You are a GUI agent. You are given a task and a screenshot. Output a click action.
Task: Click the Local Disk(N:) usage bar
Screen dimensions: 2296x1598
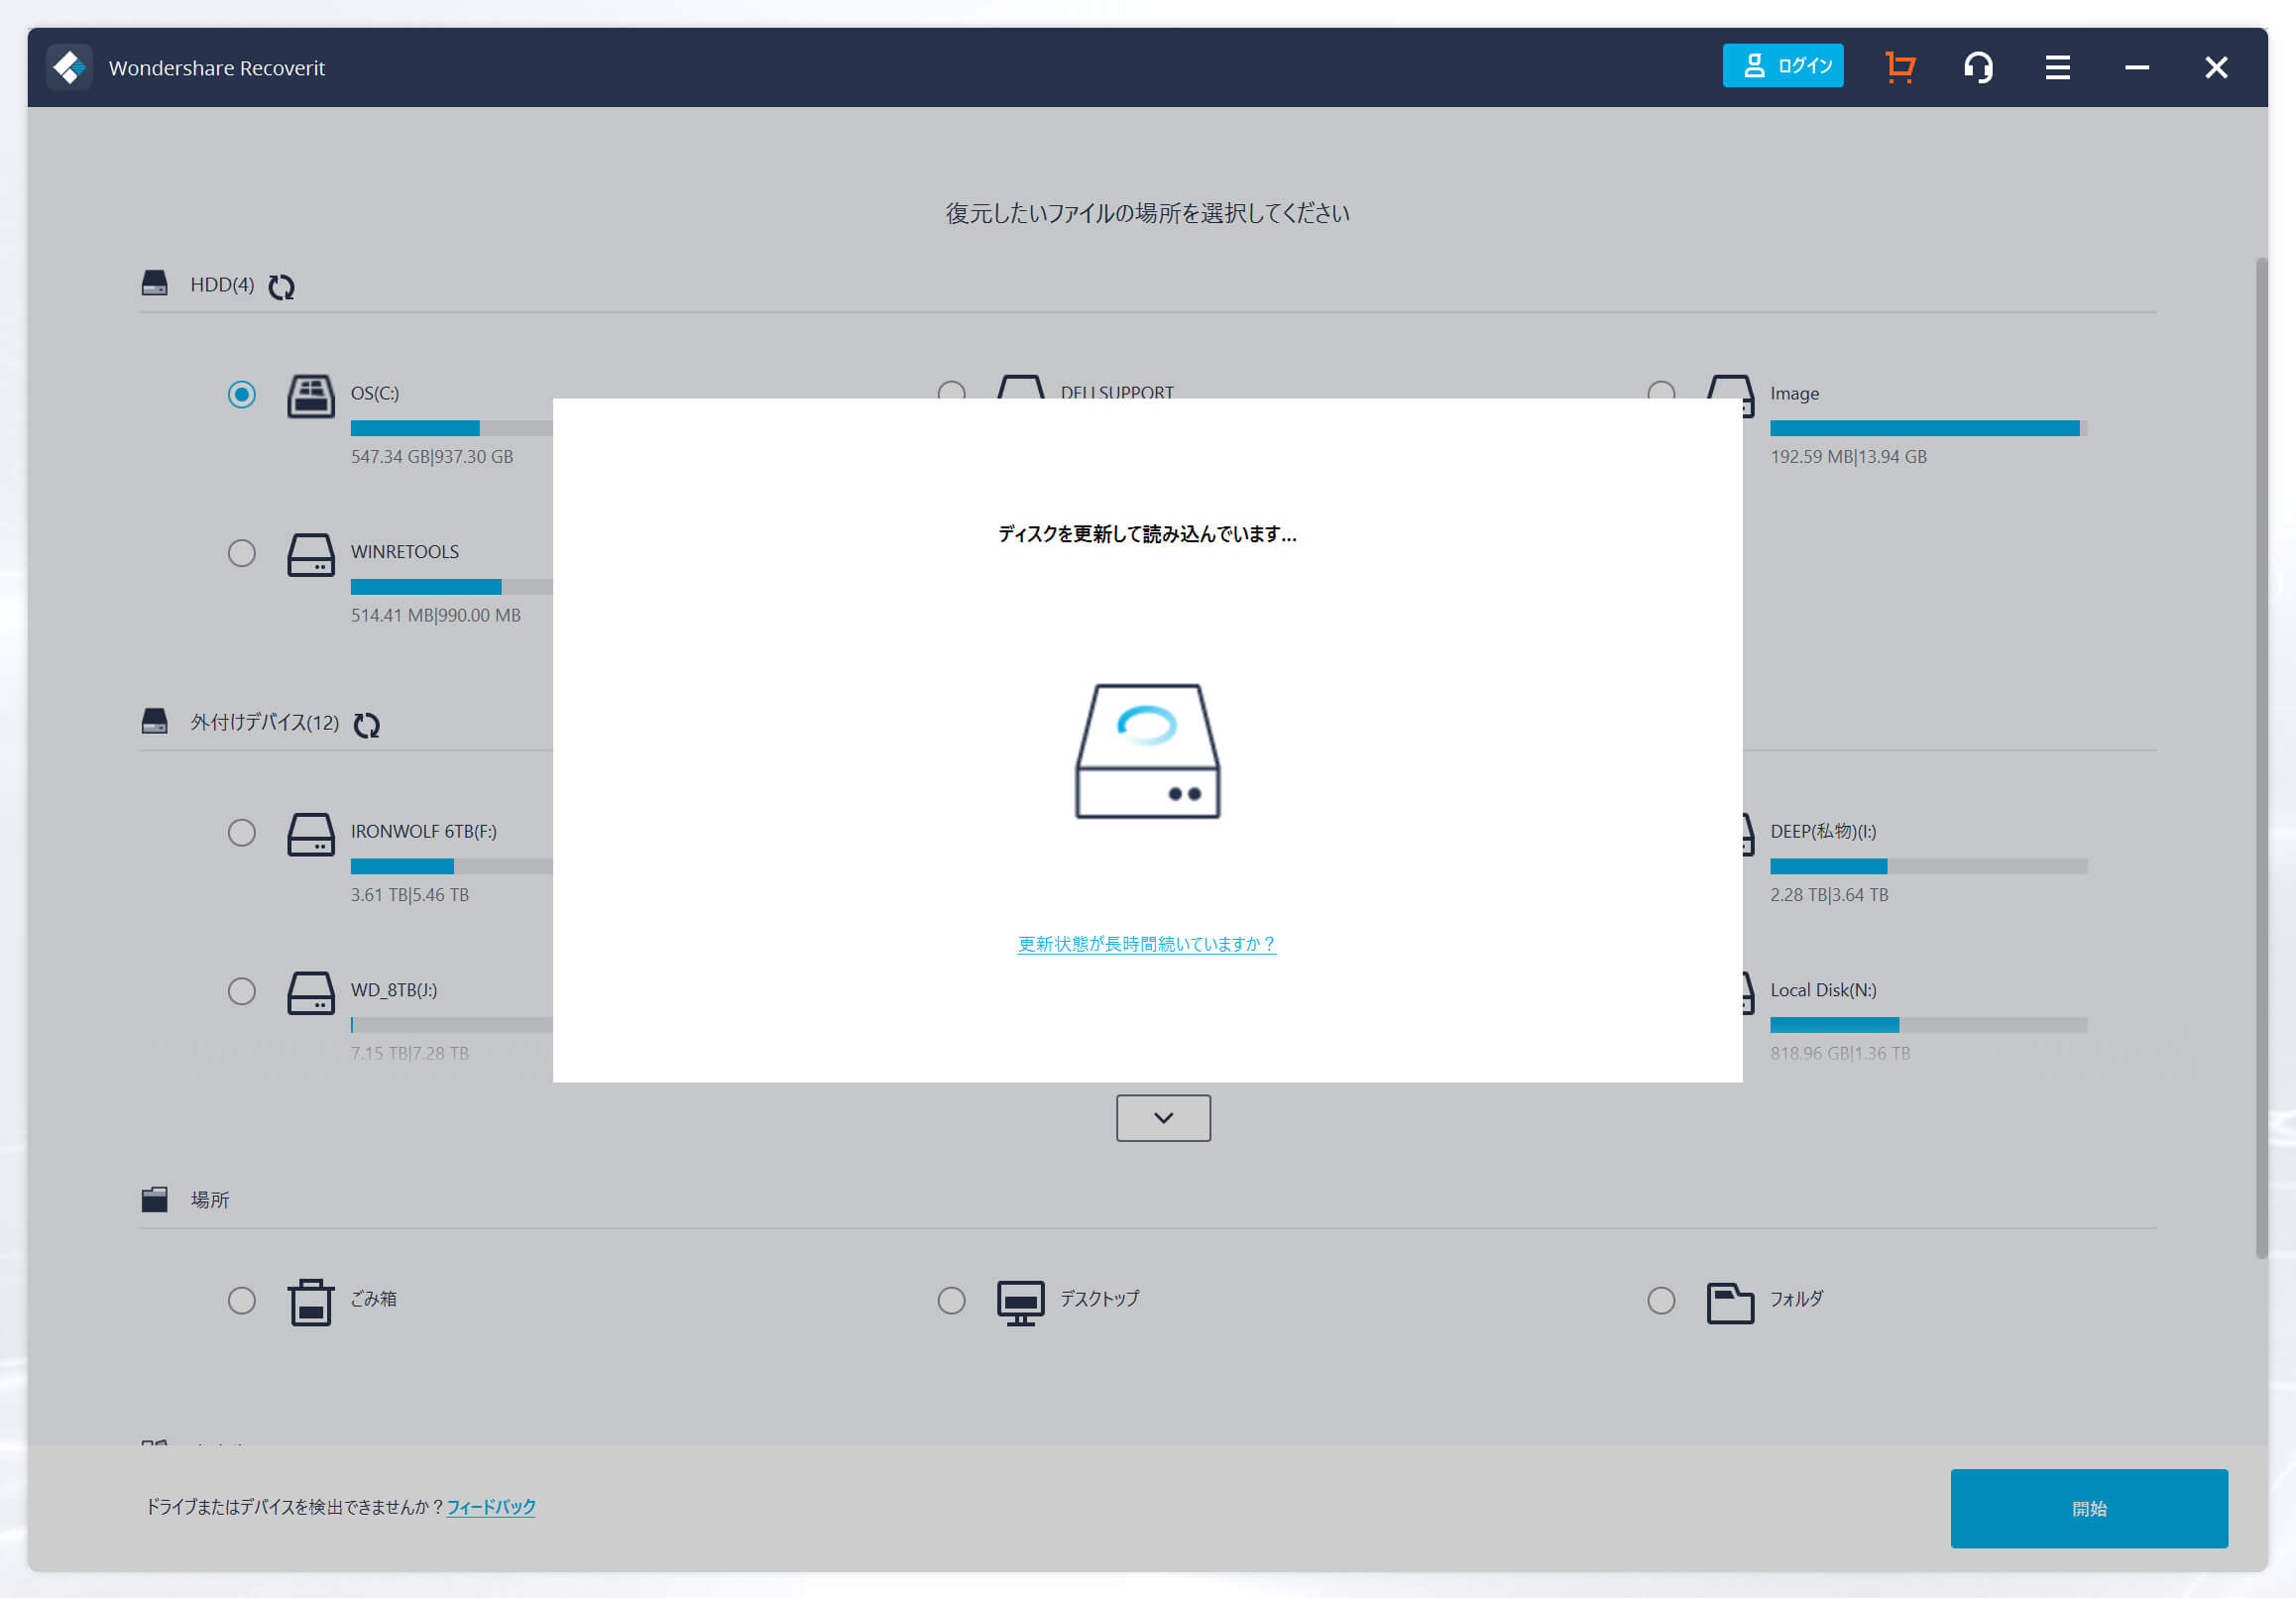coord(1928,1025)
